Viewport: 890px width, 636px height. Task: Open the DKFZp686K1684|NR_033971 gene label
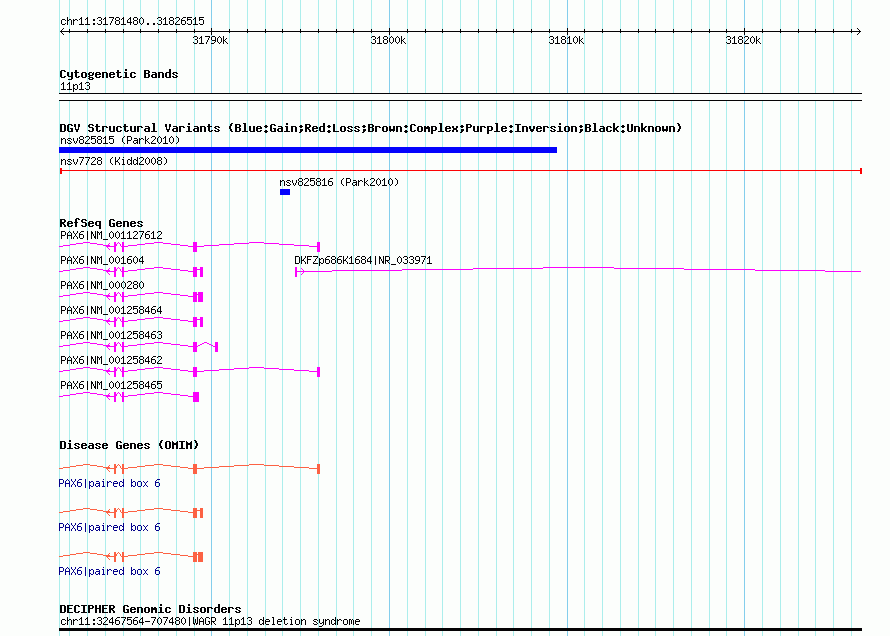pos(363,260)
